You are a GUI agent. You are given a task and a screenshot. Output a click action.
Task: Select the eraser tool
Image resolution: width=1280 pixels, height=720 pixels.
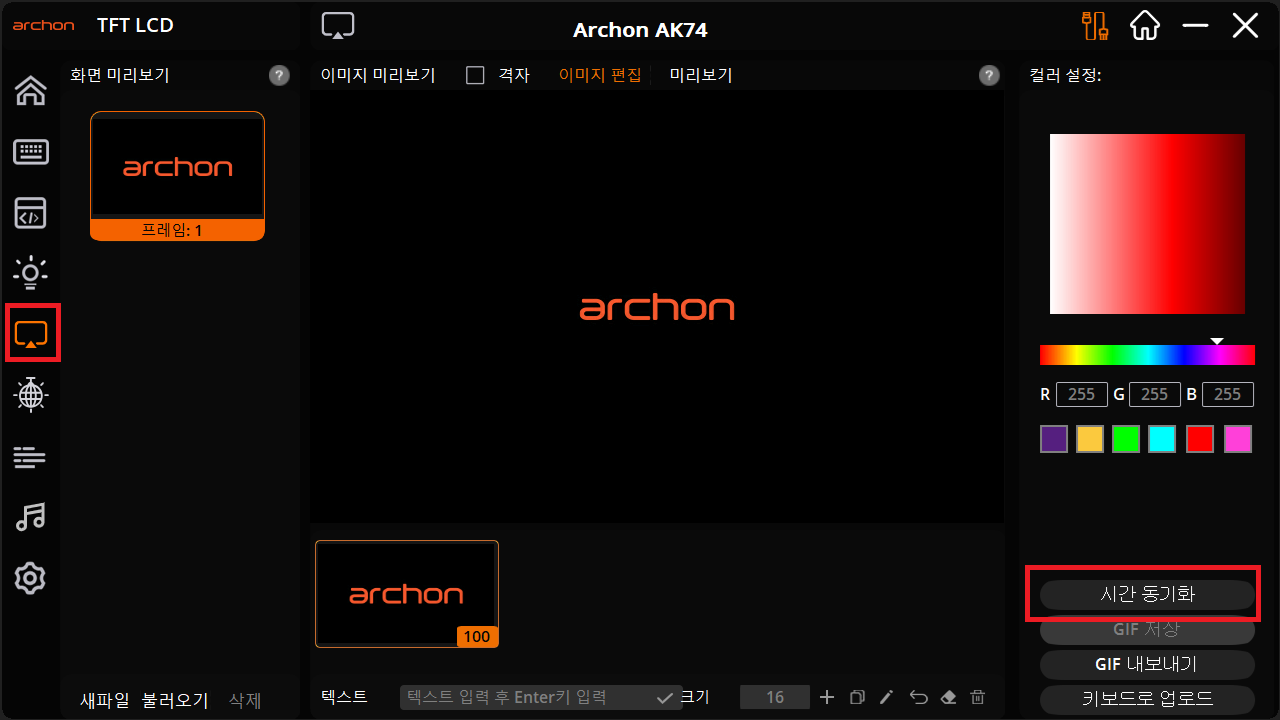click(x=949, y=697)
